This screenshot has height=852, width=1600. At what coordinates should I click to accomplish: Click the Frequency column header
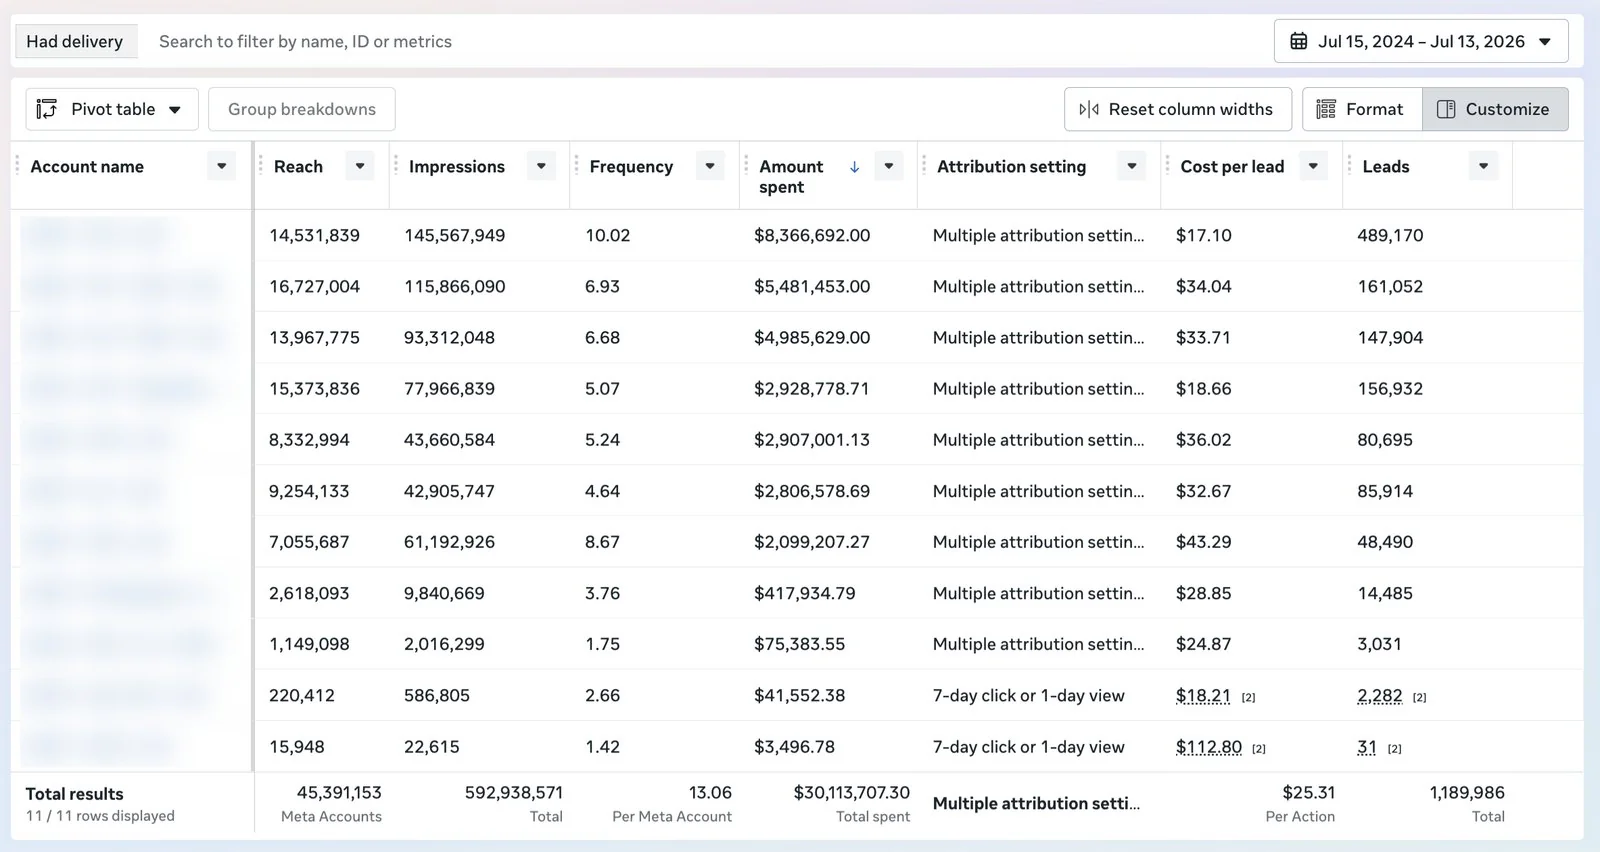tap(631, 166)
